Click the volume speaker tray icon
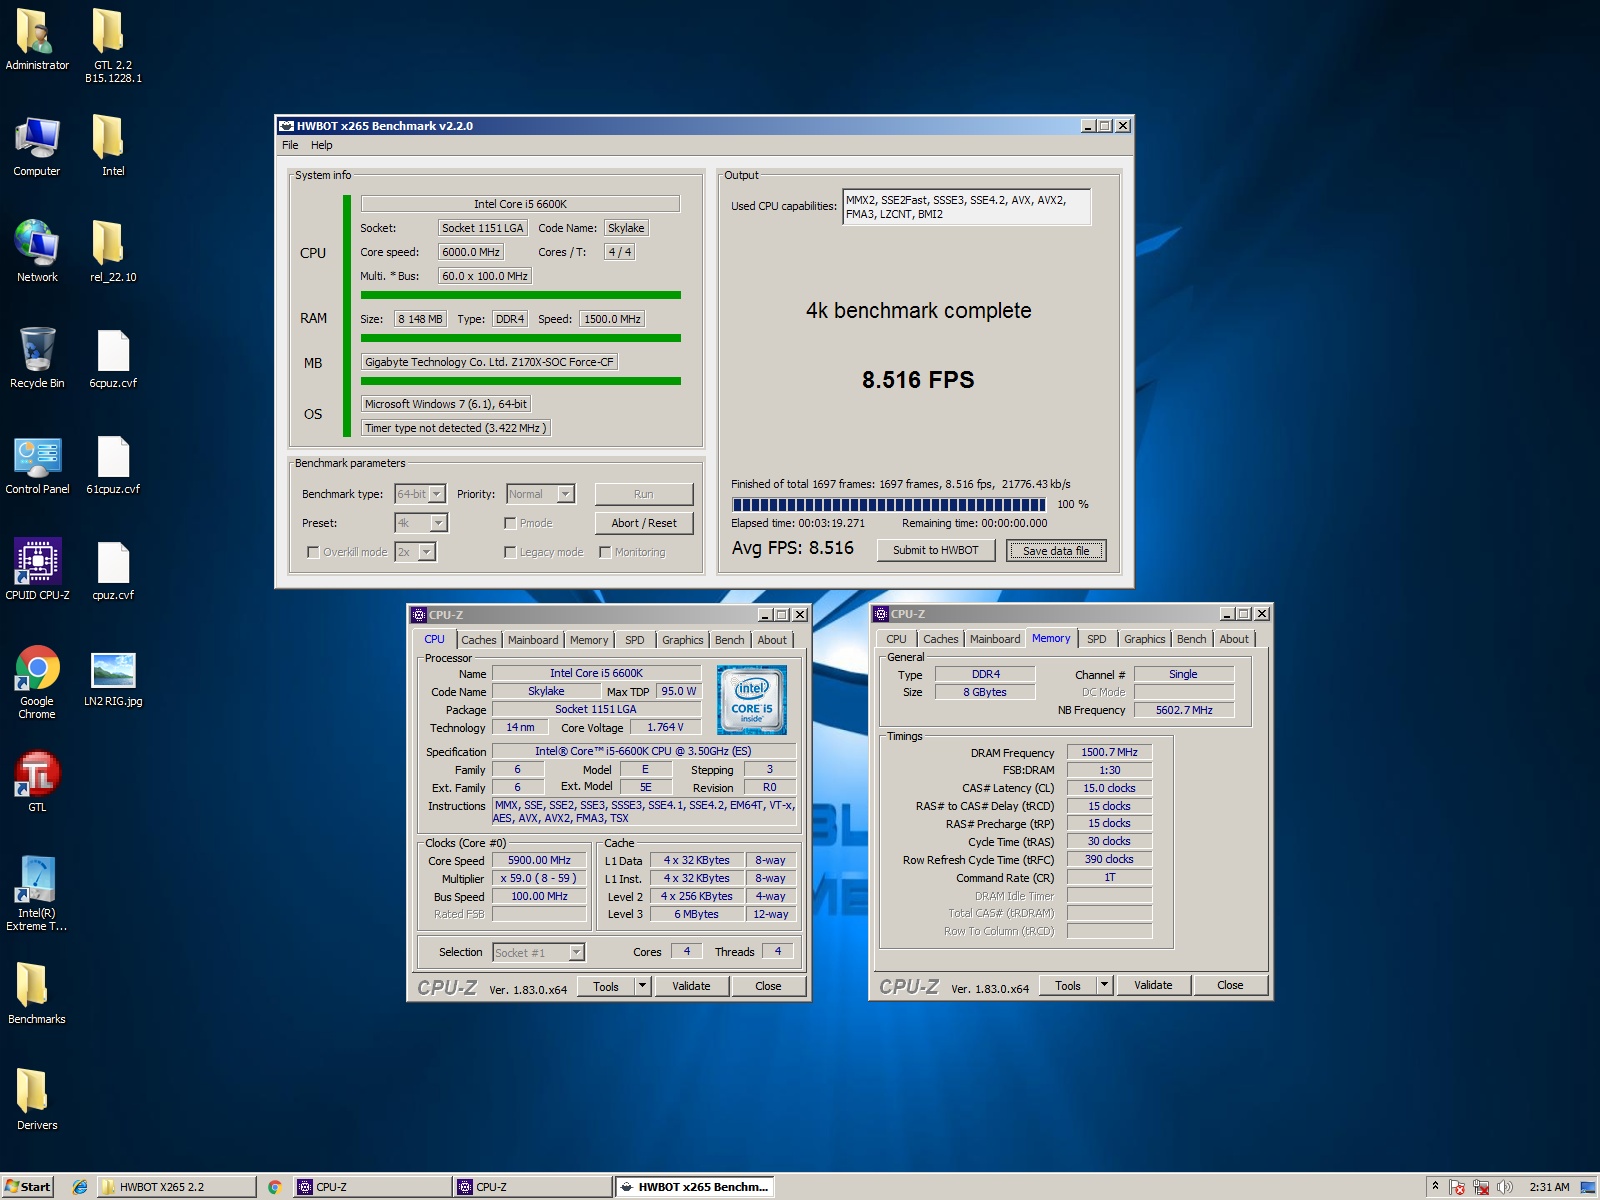 (1504, 1187)
